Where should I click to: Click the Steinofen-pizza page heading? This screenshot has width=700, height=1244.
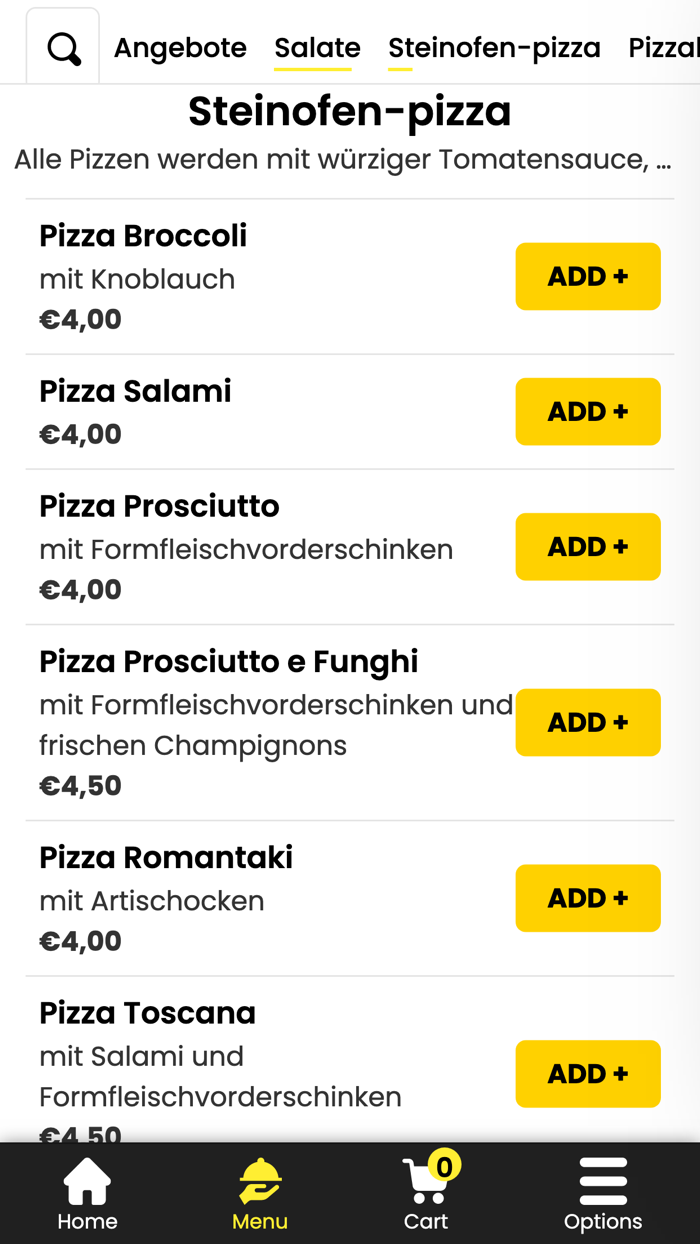coord(349,113)
